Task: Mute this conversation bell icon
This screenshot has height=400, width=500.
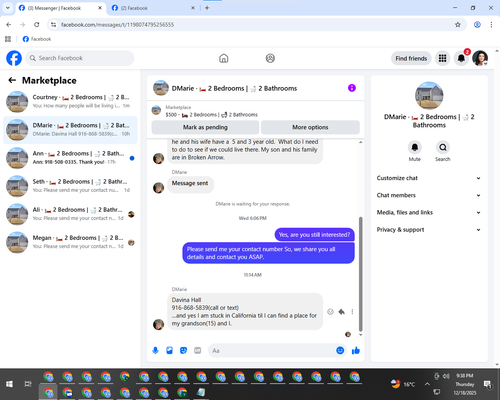Action: pos(415,147)
